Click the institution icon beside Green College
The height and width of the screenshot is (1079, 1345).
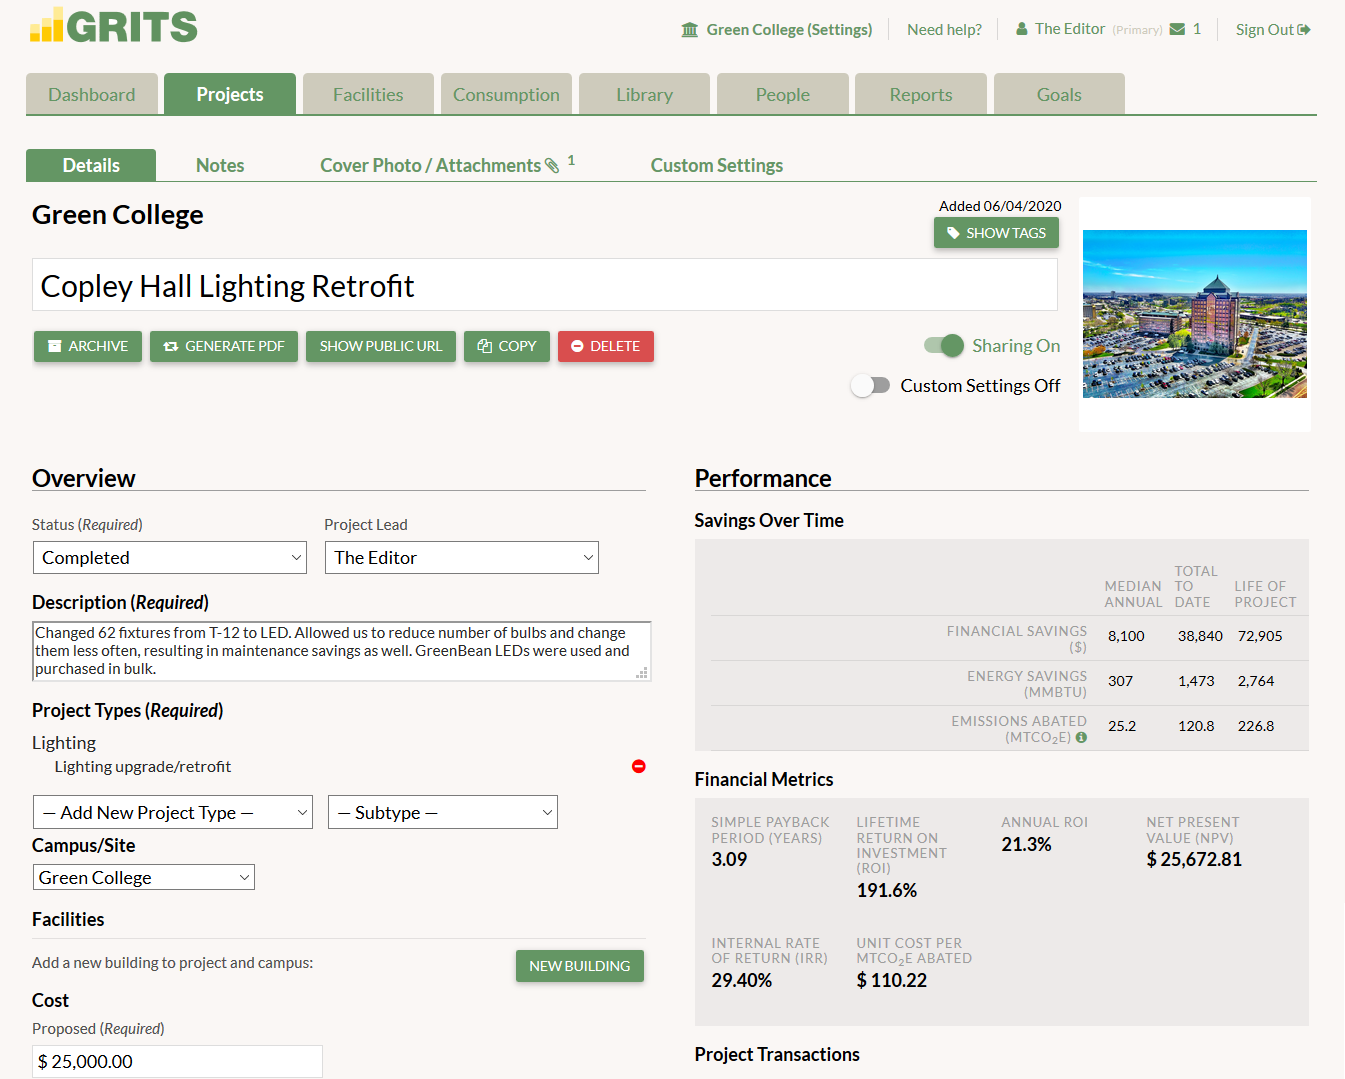point(690,30)
